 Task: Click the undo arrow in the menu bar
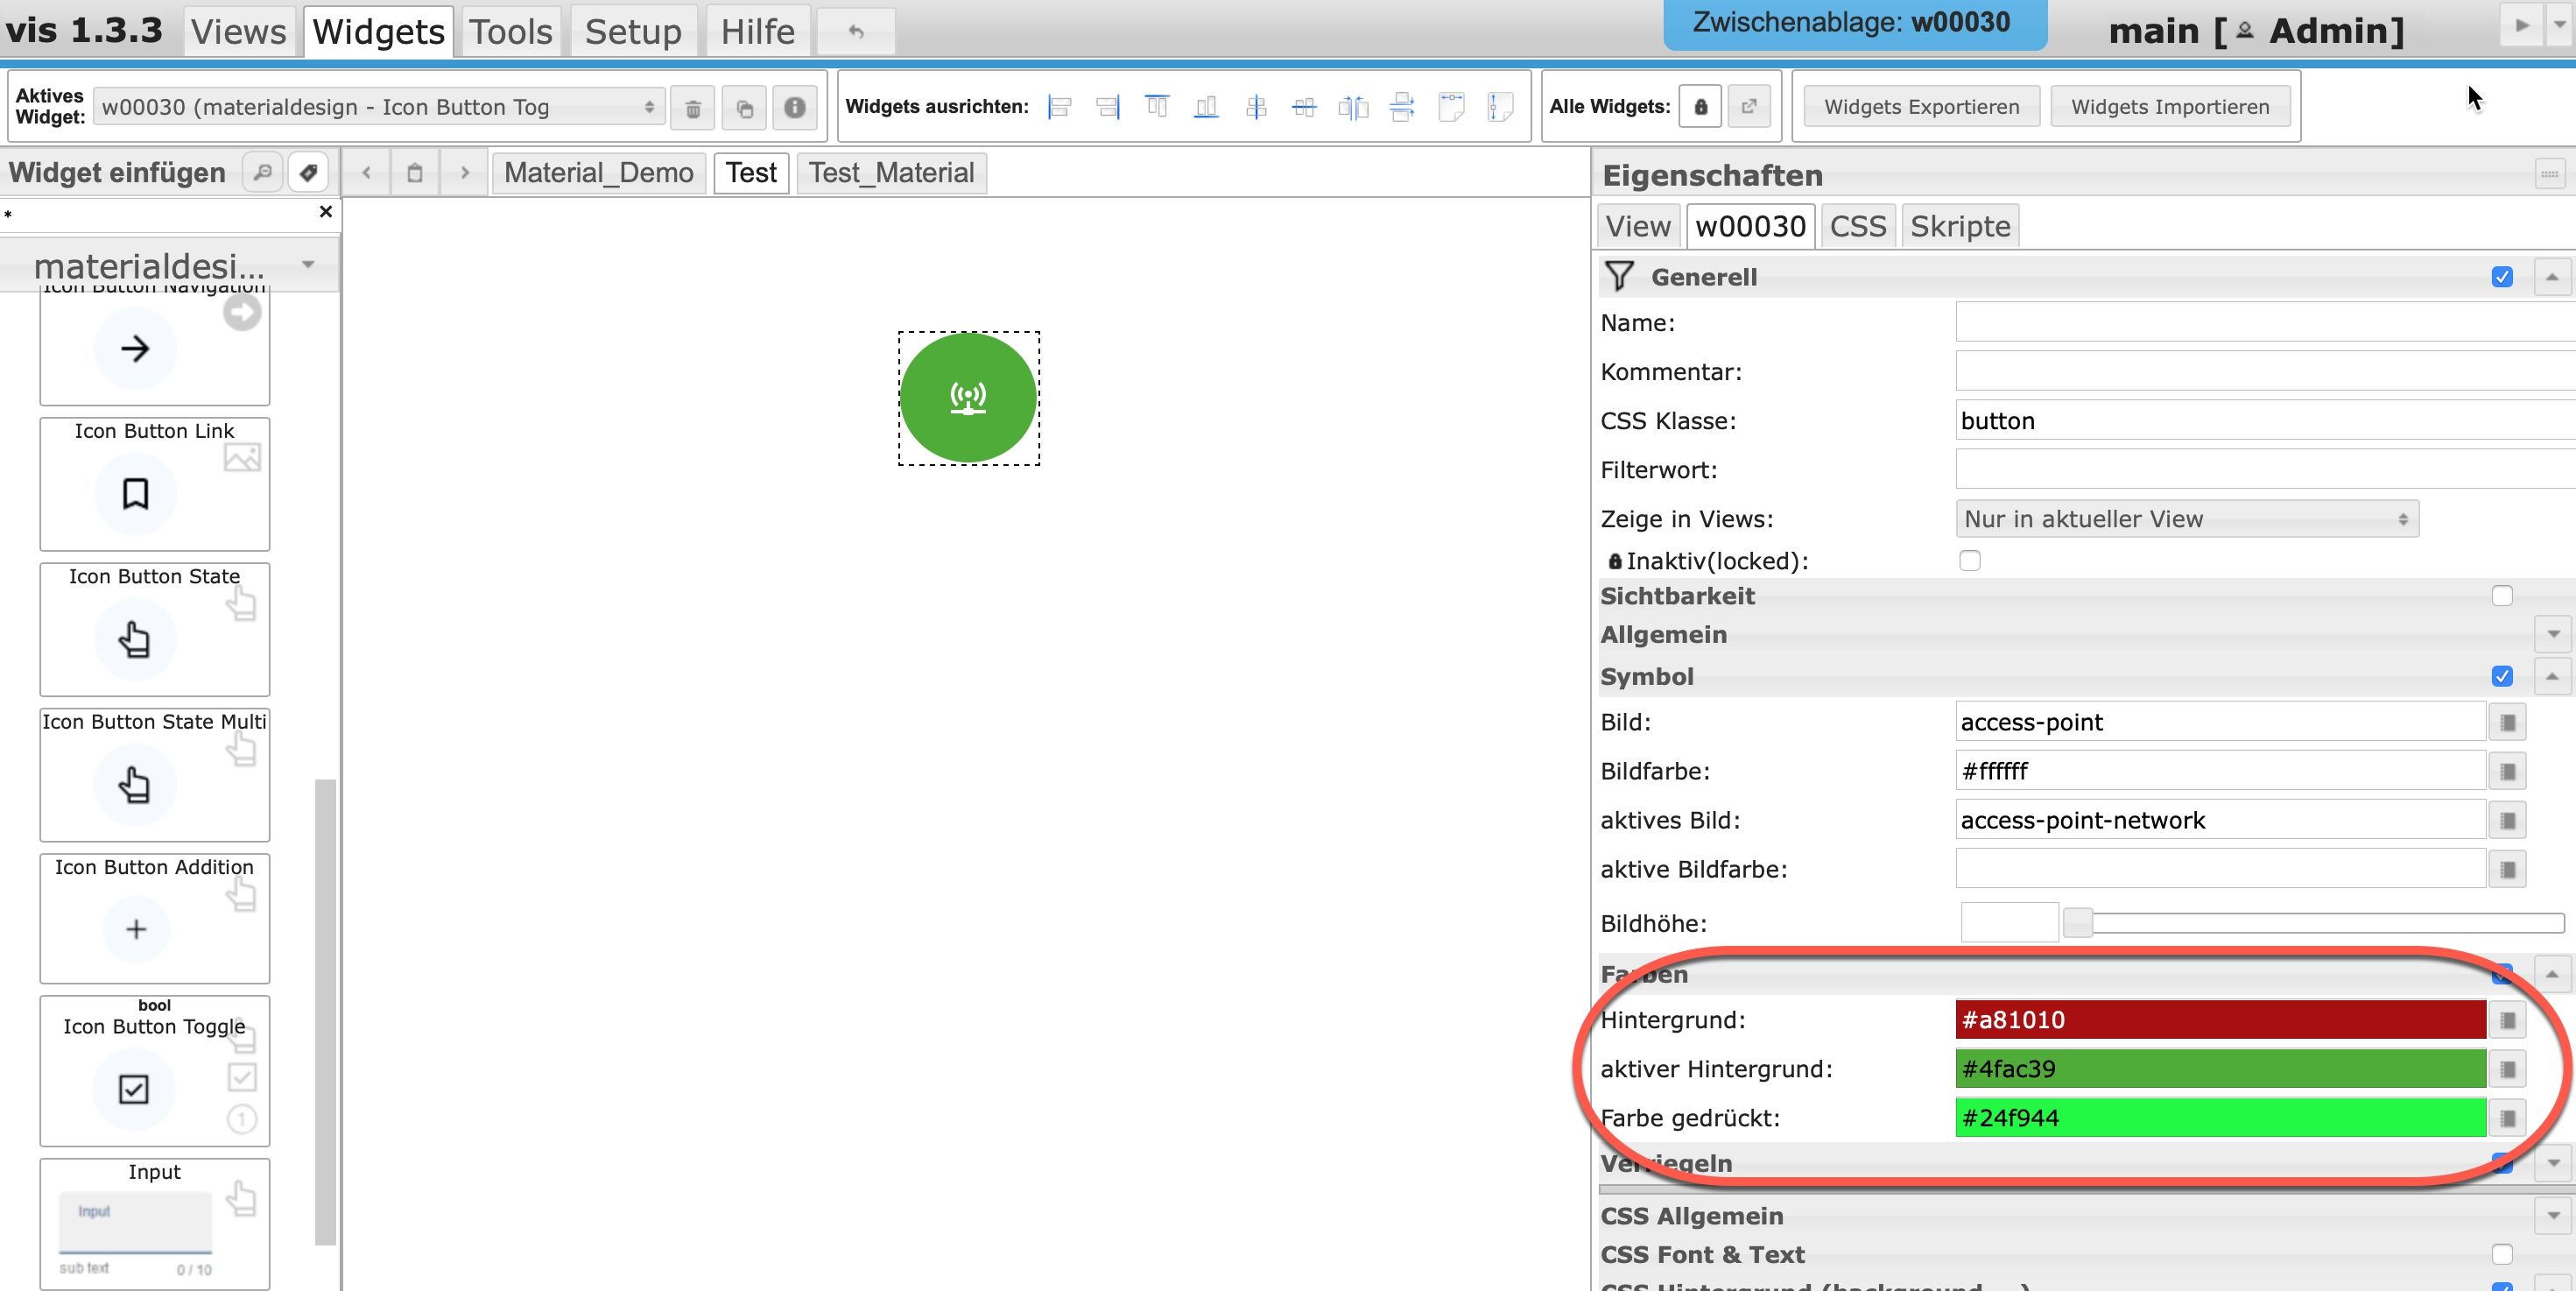point(856,32)
